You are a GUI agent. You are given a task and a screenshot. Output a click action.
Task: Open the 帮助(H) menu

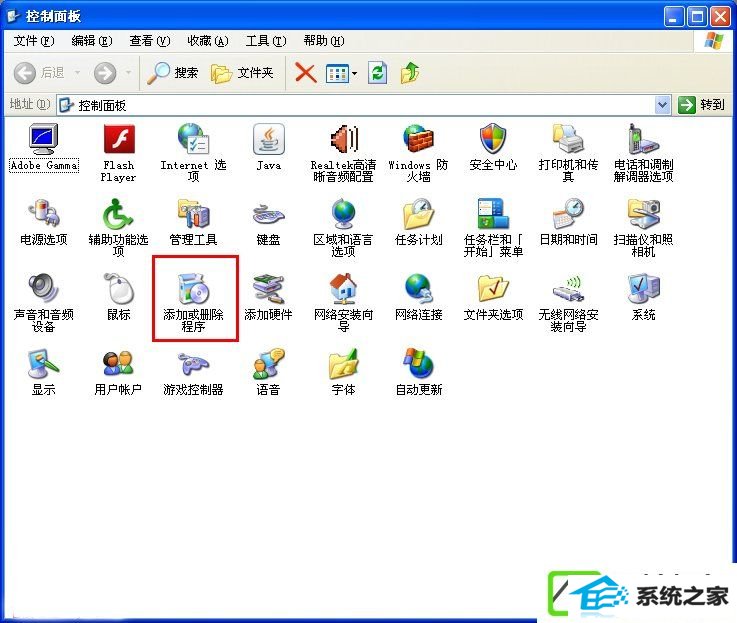pyautogui.click(x=324, y=41)
